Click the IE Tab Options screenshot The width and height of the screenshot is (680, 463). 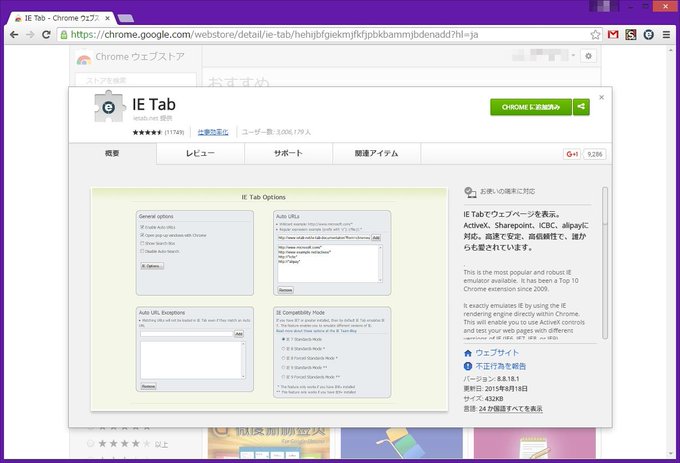coord(269,299)
